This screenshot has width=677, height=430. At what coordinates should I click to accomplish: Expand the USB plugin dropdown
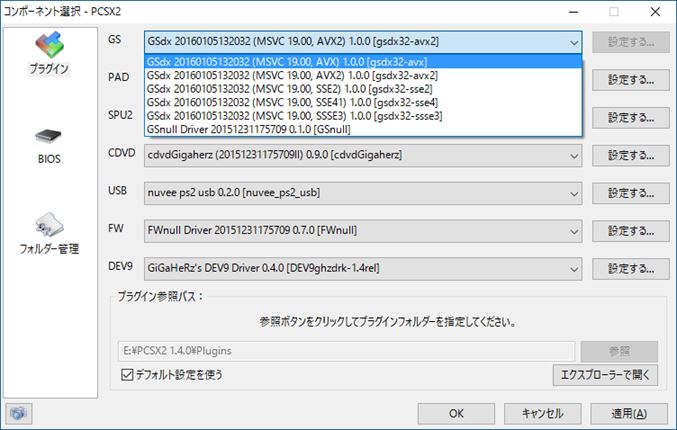tap(363, 193)
